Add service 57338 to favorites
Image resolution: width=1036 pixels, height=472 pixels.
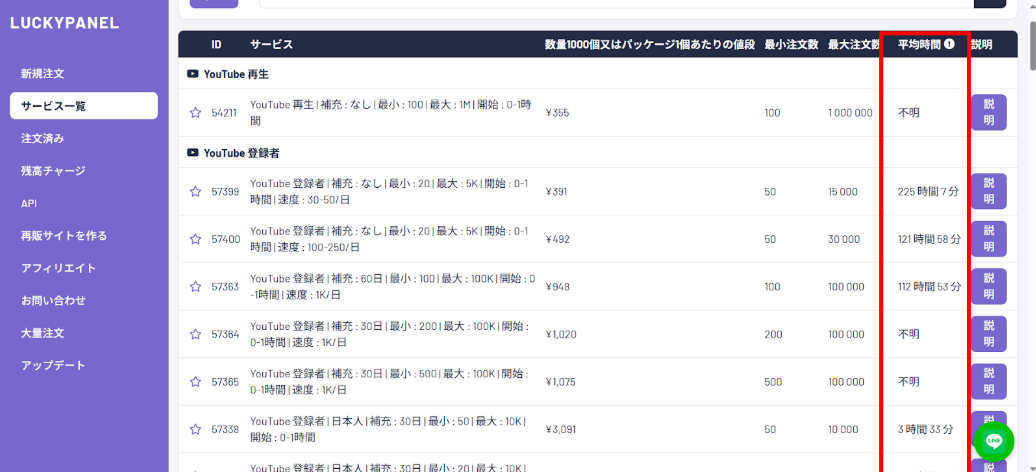(x=195, y=430)
